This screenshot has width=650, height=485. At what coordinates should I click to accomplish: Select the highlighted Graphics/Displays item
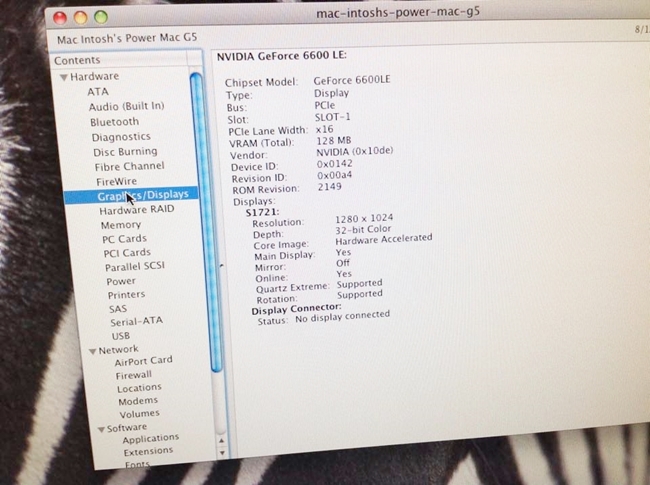pos(143,196)
